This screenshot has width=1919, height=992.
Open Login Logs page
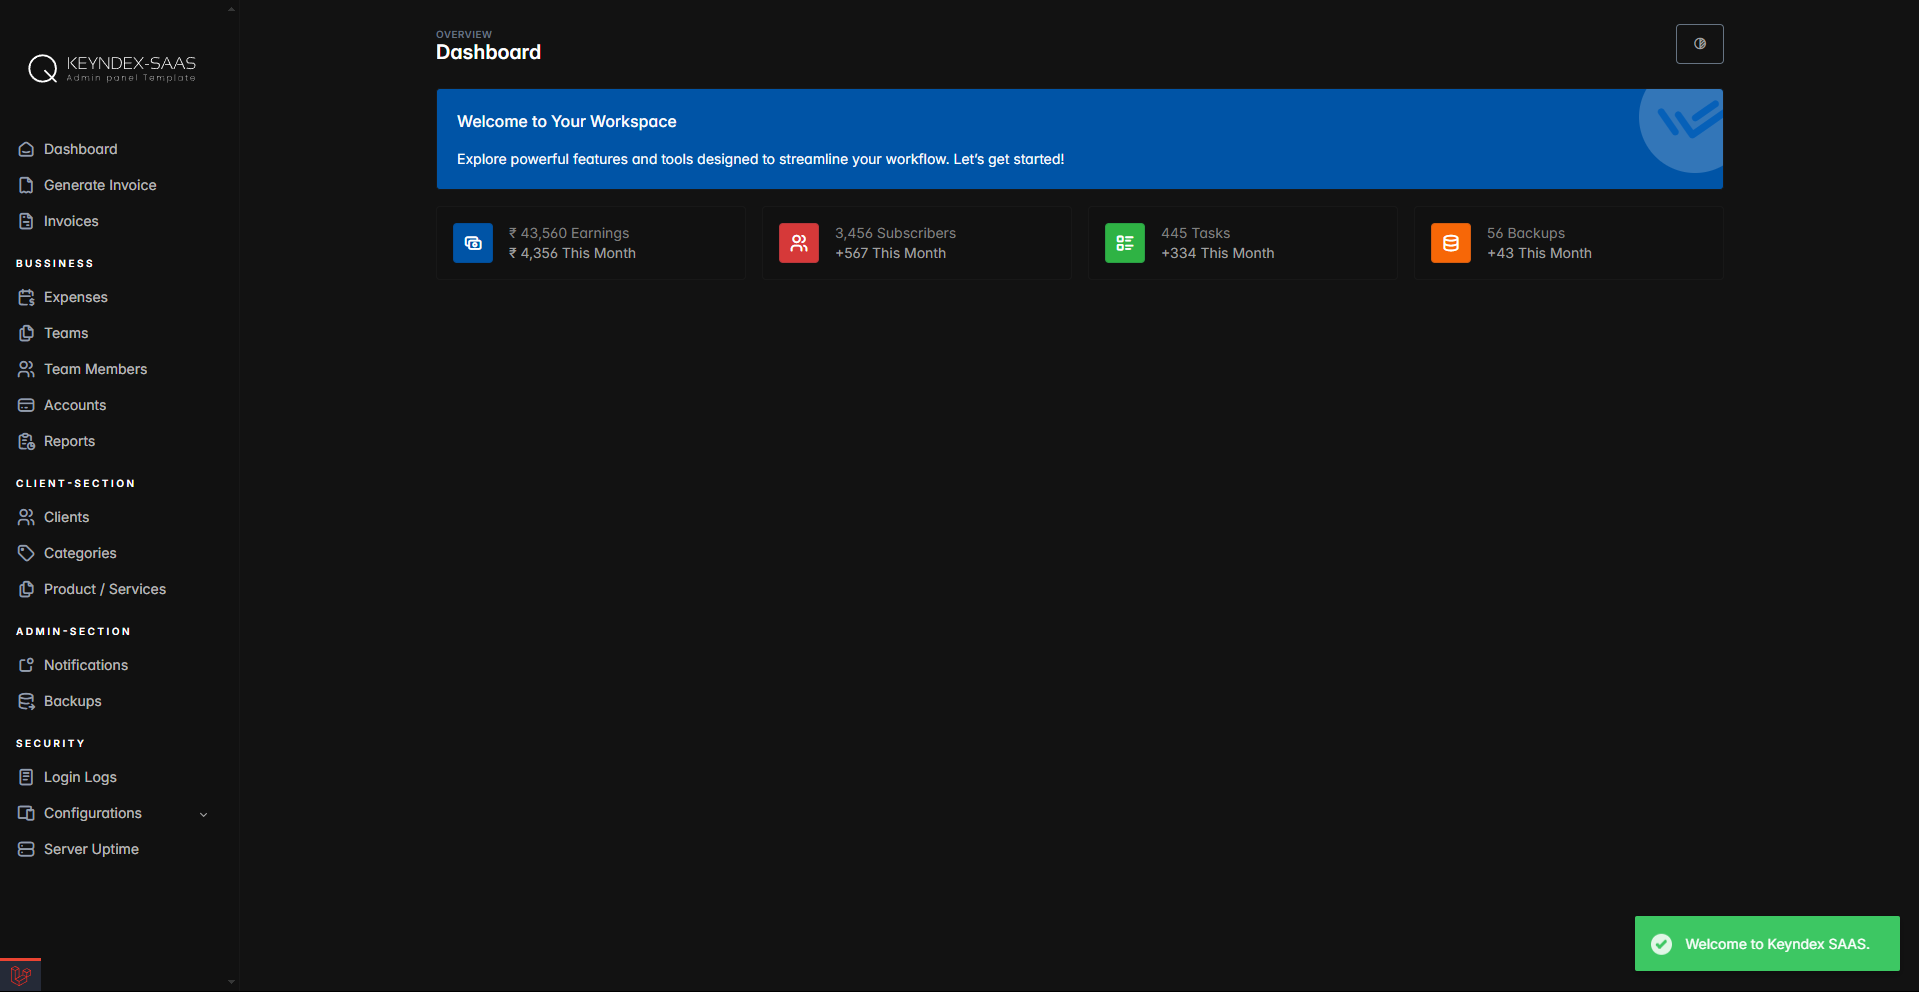(80, 777)
